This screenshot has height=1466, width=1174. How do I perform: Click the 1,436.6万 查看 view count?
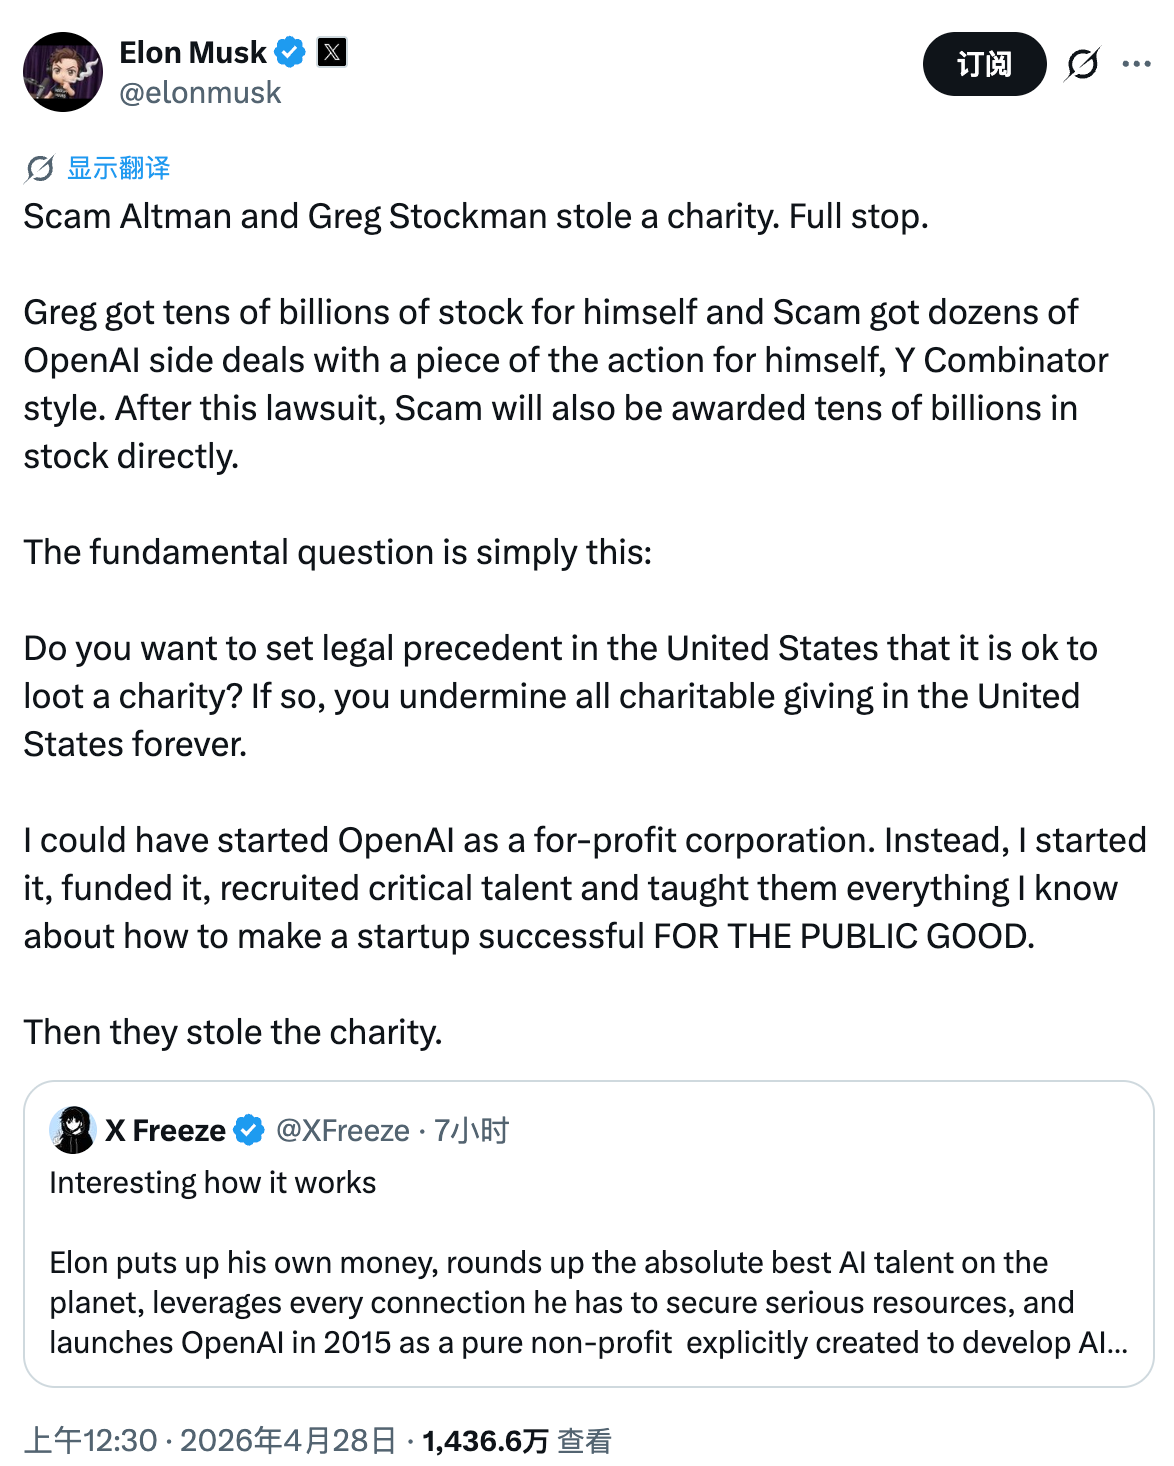click(516, 1440)
